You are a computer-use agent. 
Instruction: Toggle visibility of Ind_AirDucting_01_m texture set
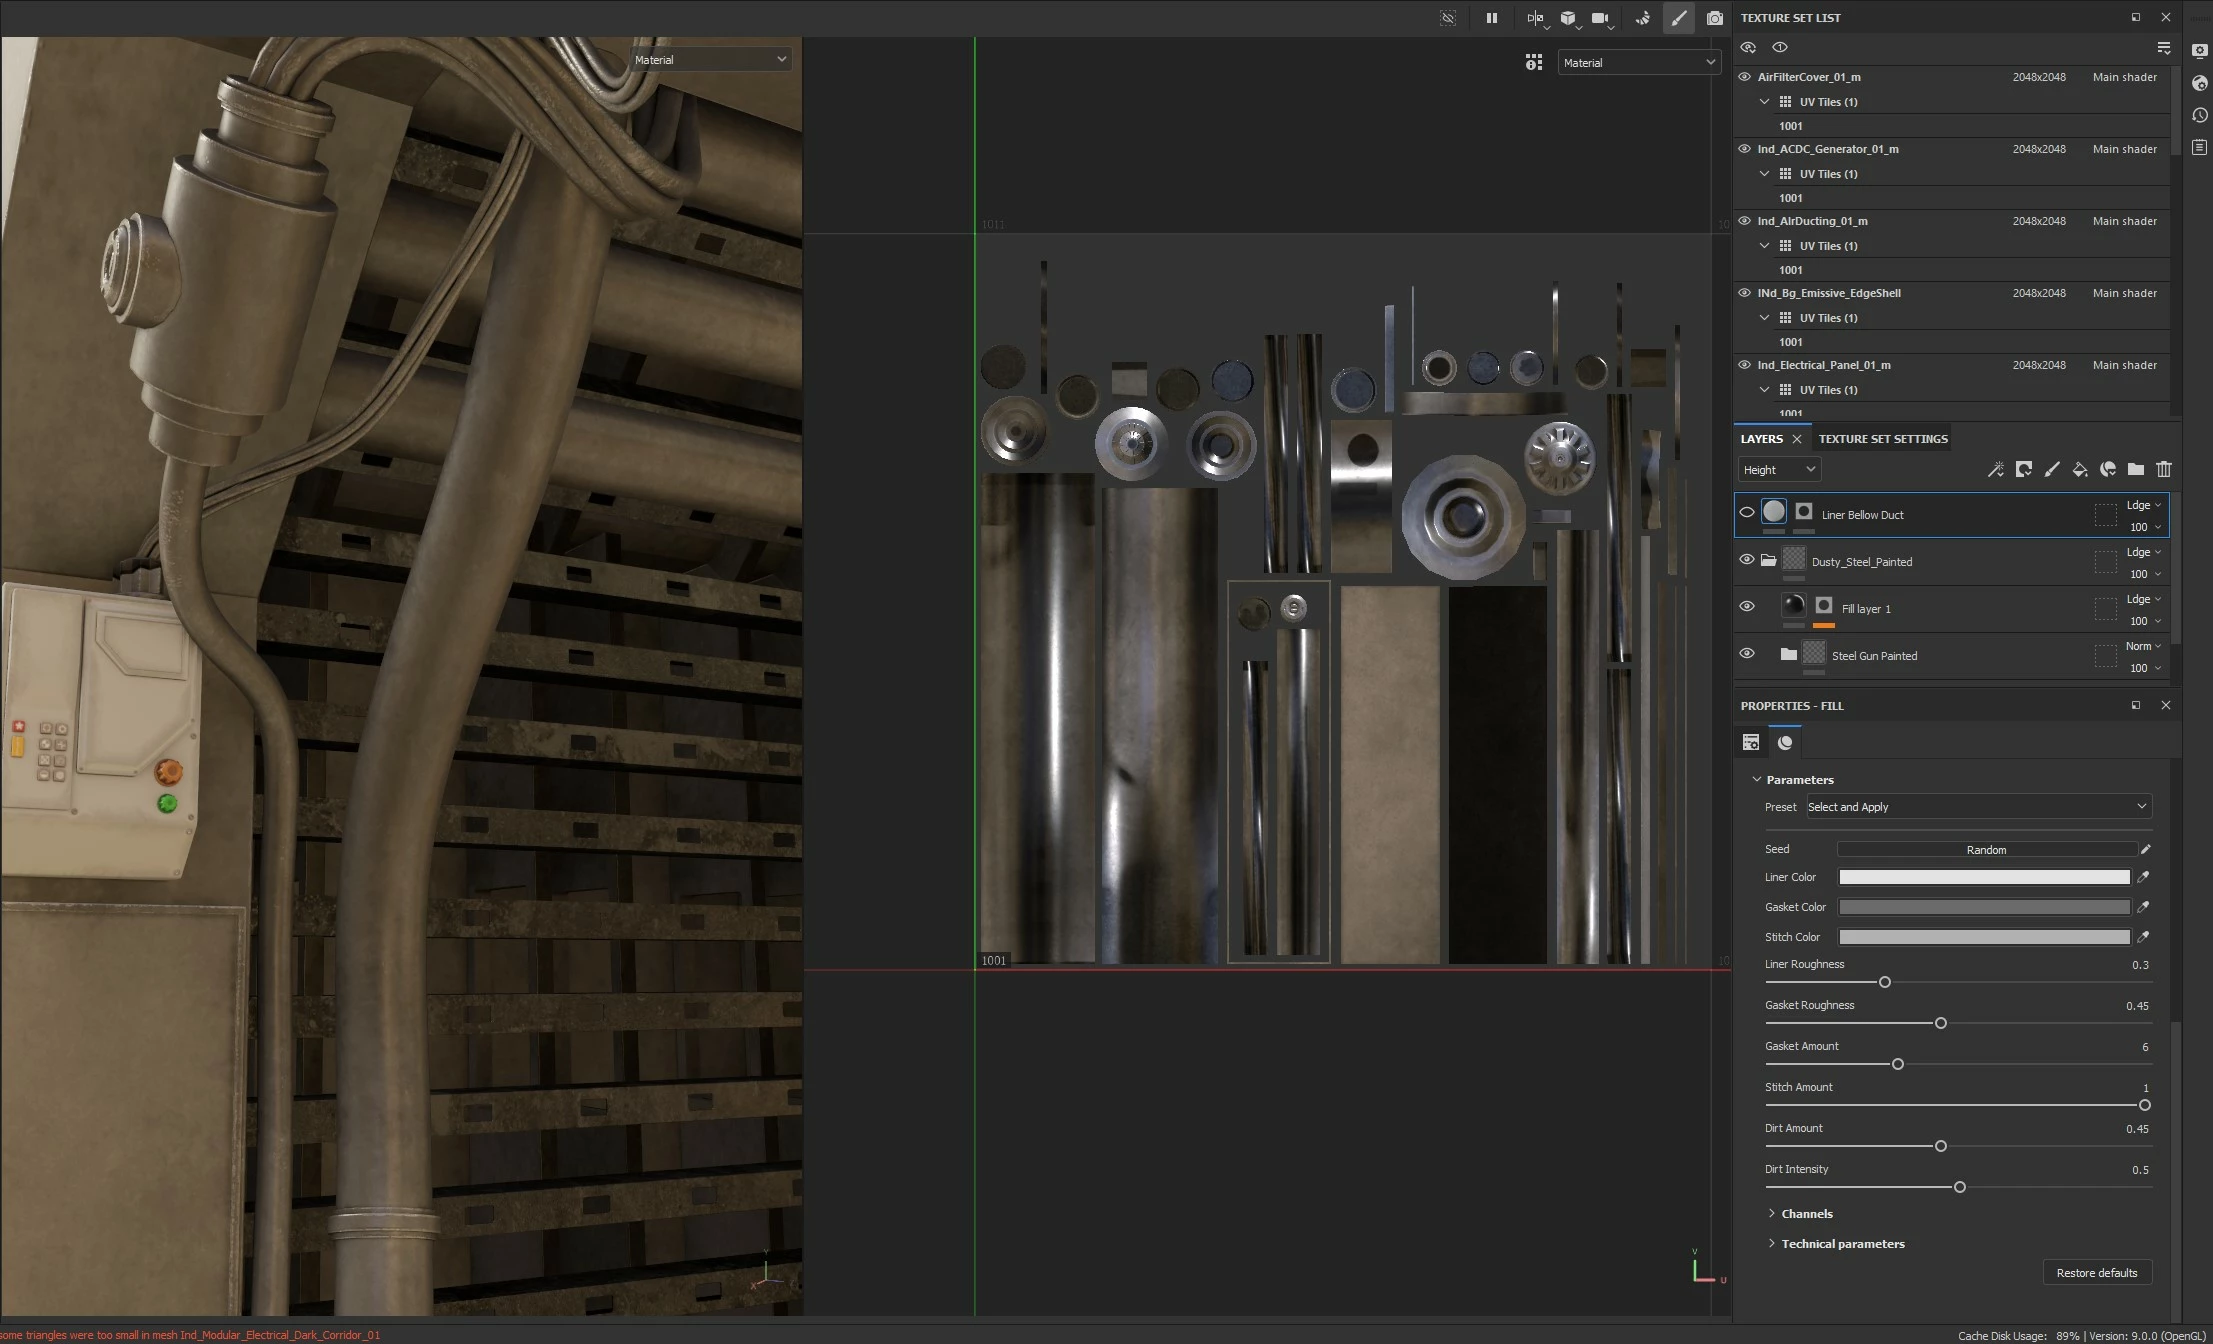pos(1744,221)
